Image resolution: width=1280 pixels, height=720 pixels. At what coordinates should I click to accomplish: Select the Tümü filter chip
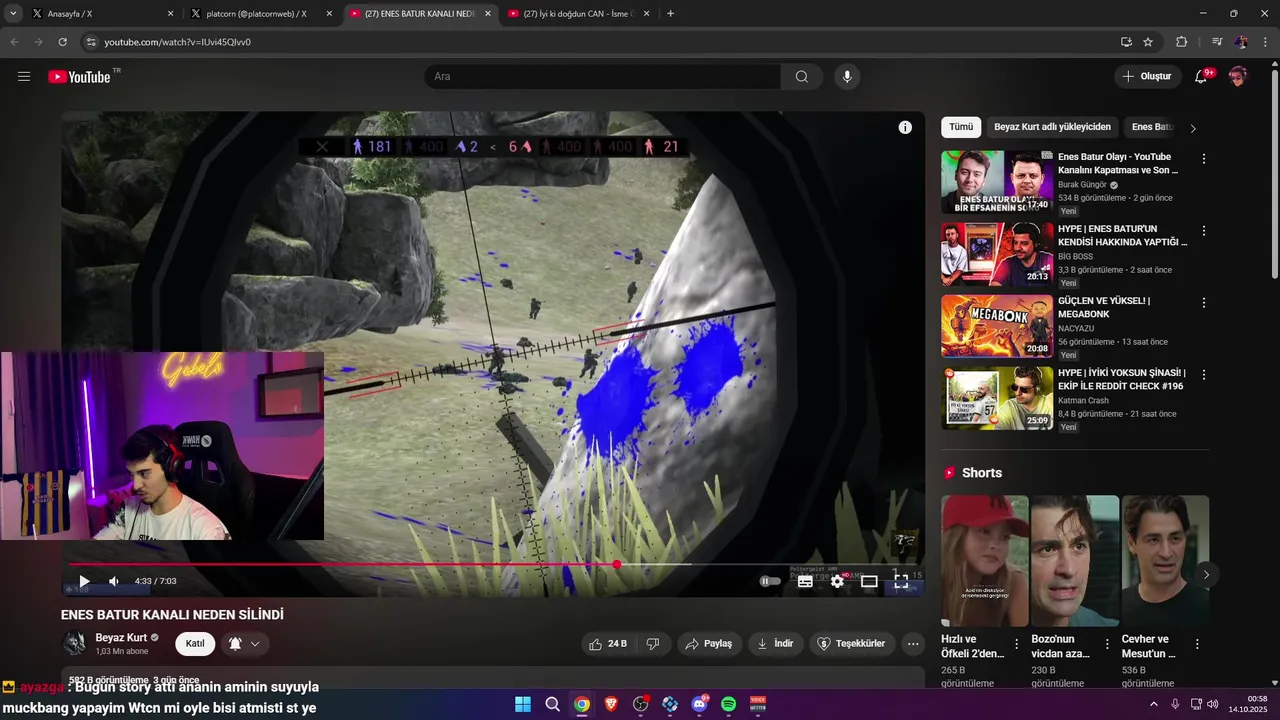961,127
